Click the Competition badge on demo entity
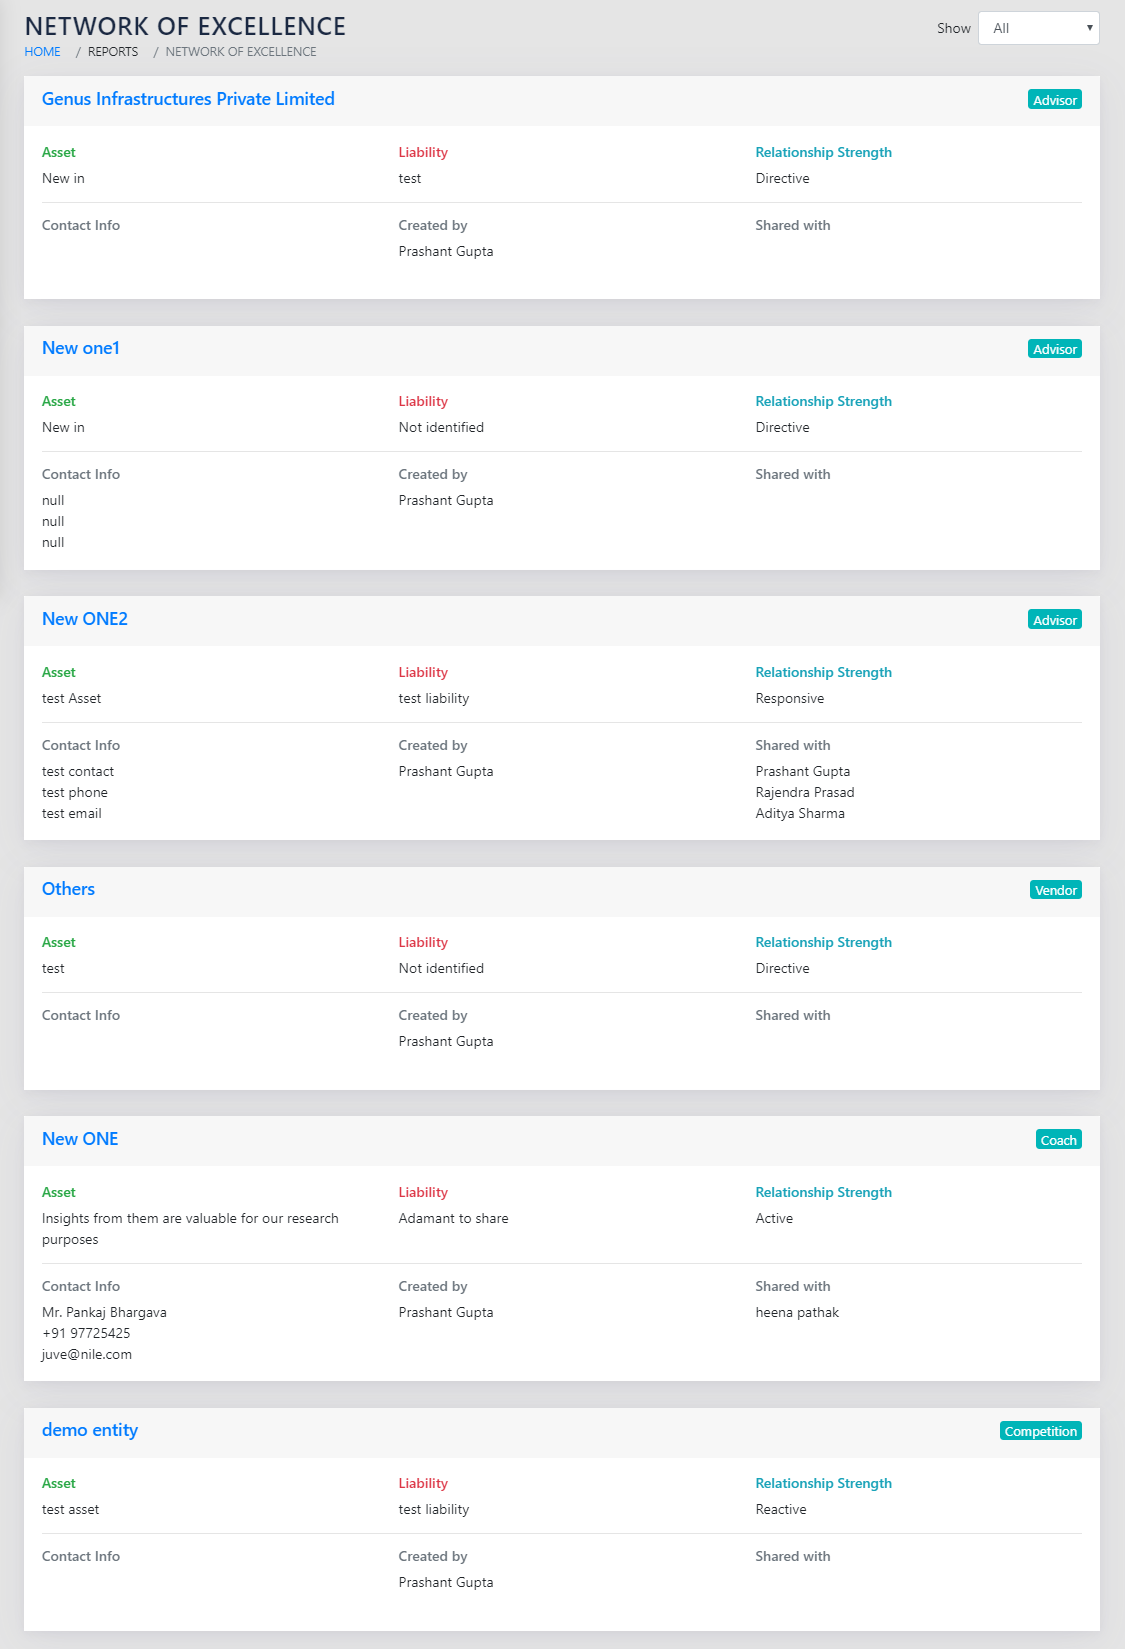Image resolution: width=1125 pixels, height=1649 pixels. coord(1040,1431)
